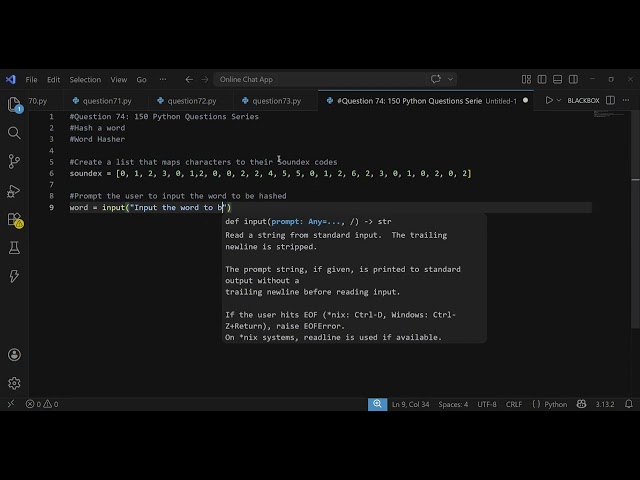Open the Selection menu

[85, 80]
